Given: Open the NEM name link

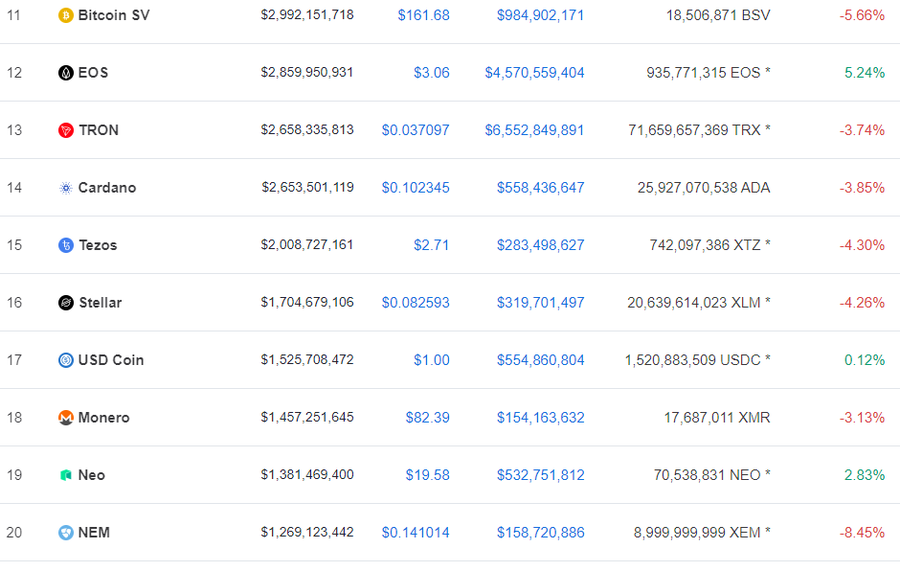Looking at the screenshot, I should pos(94,533).
